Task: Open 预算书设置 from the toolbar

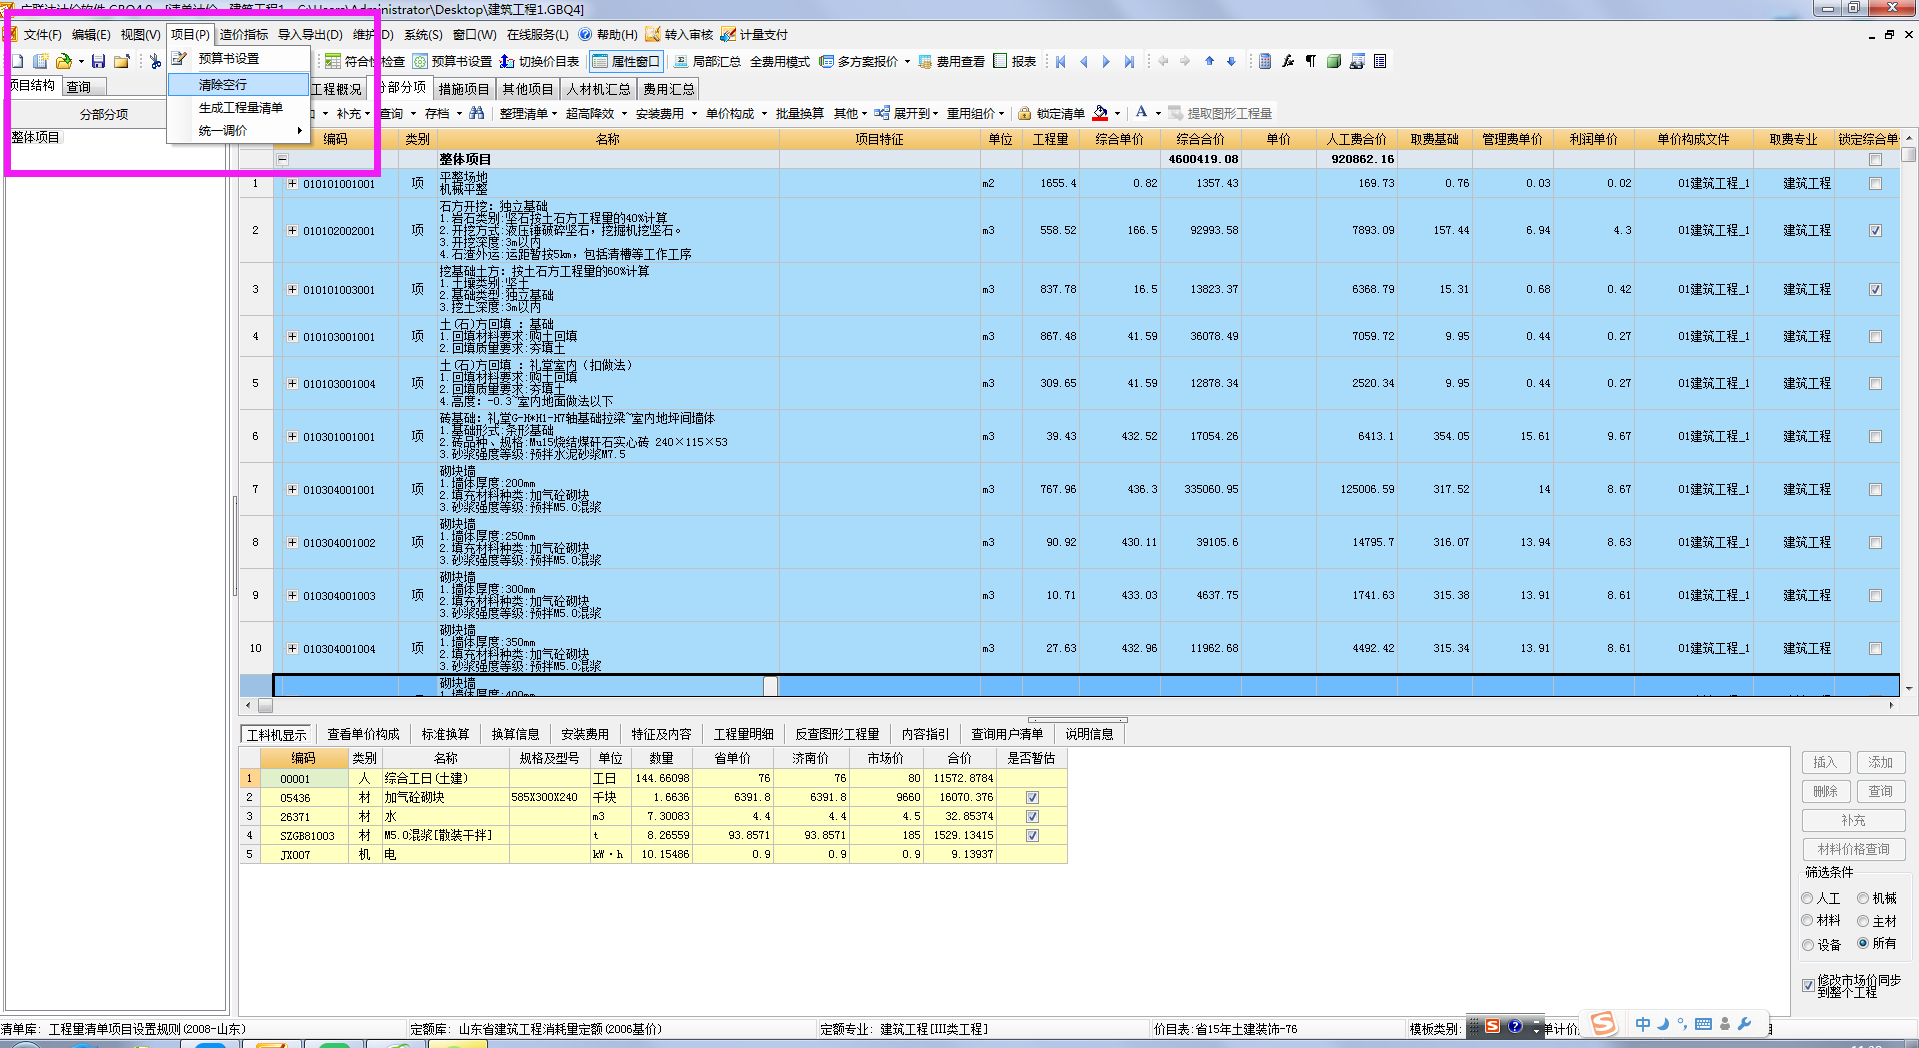Action: tap(452, 61)
